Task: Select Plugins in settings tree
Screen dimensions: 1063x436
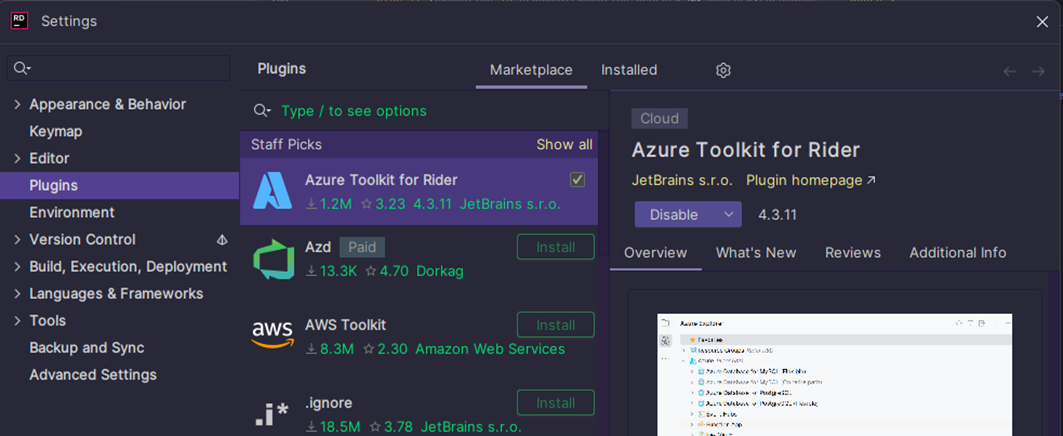Action: click(54, 185)
